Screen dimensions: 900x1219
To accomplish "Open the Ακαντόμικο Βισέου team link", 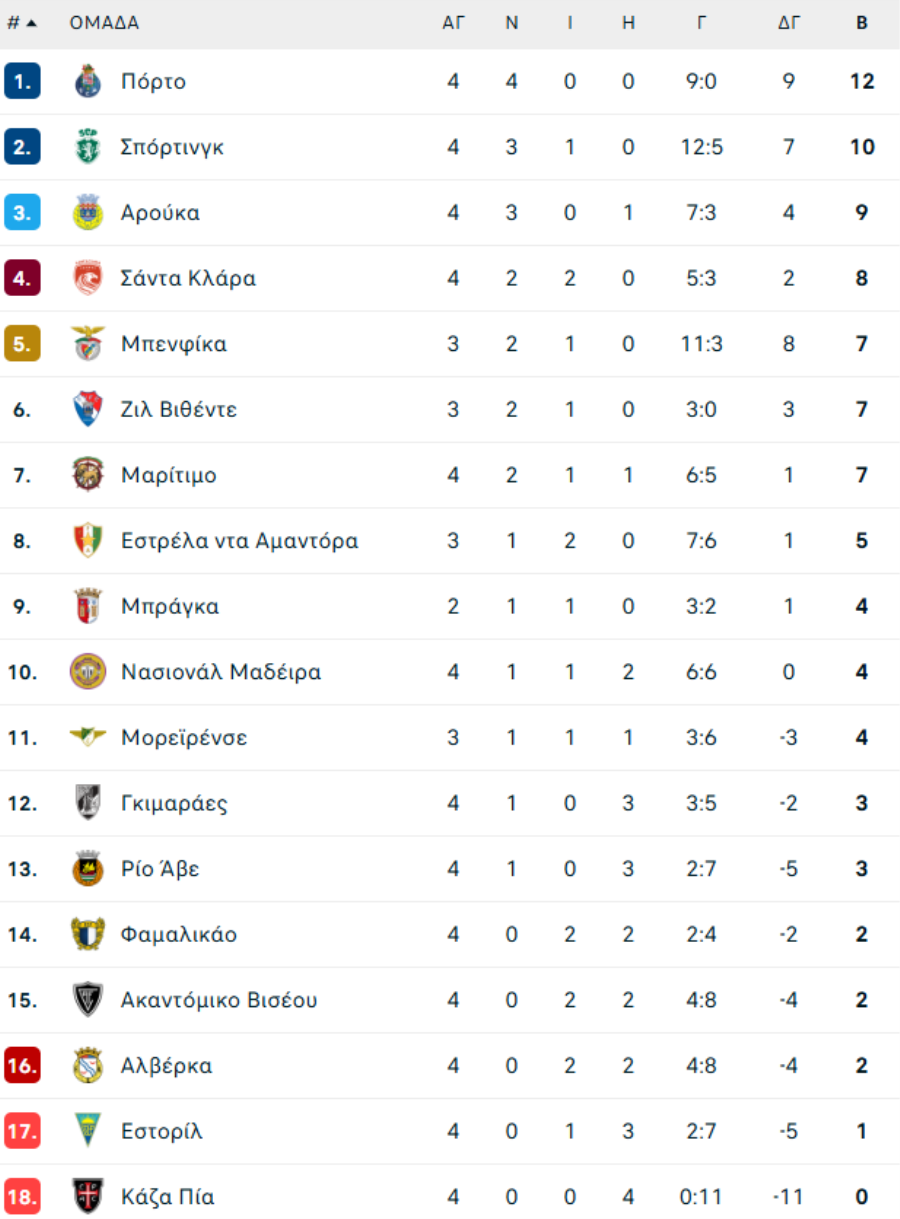I will [219, 1000].
